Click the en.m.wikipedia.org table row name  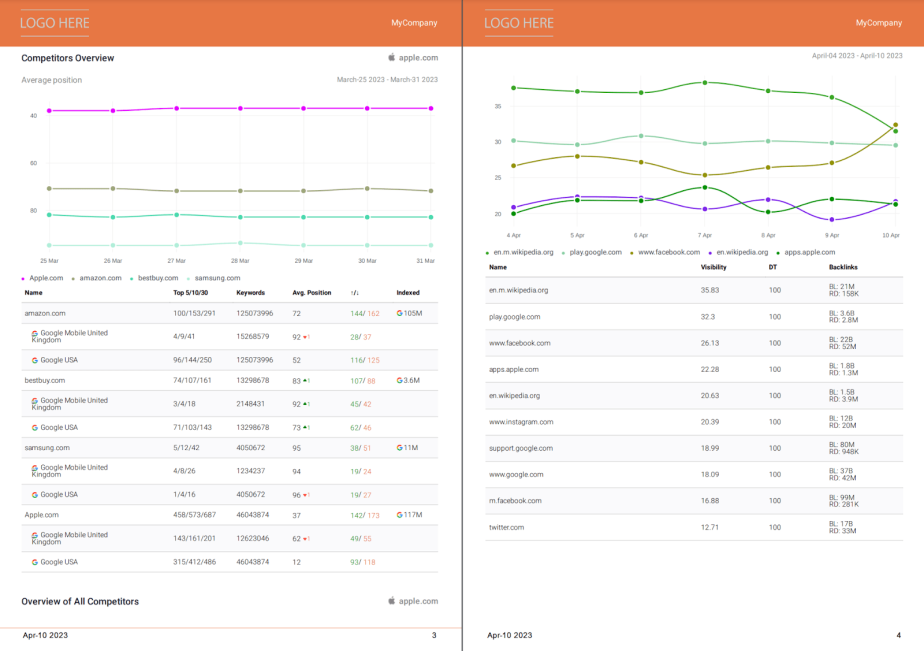[x=519, y=290]
